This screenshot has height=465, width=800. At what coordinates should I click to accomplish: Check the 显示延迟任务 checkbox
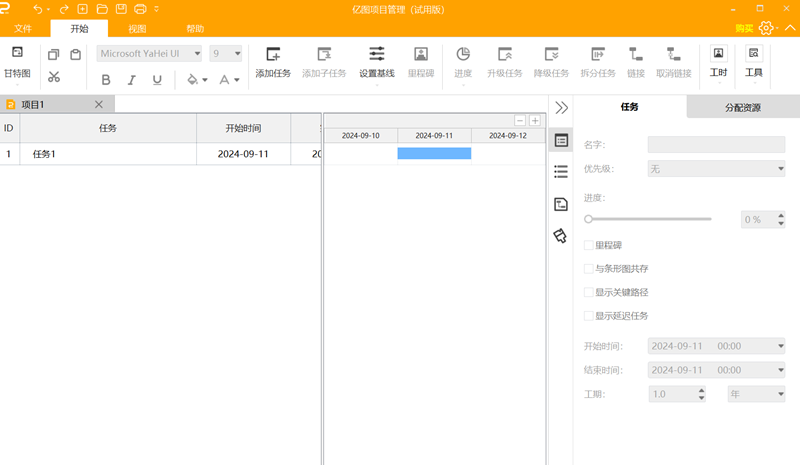589,316
